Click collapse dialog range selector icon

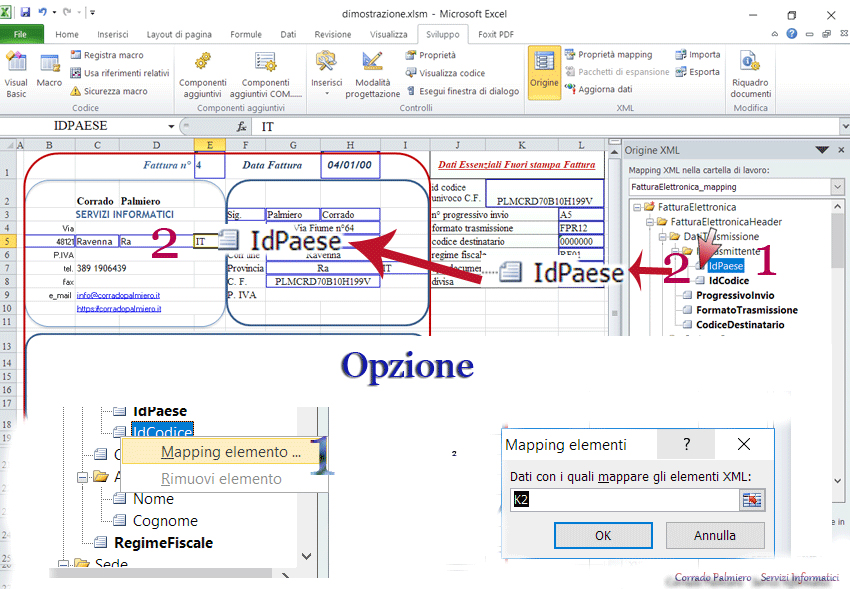[x=752, y=500]
